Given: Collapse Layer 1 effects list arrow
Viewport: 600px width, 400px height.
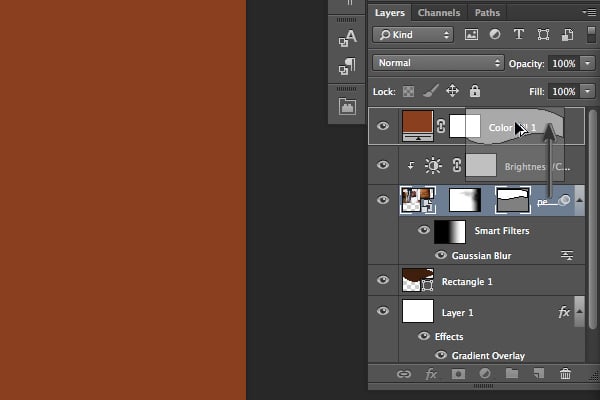Looking at the screenshot, I should [579, 311].
